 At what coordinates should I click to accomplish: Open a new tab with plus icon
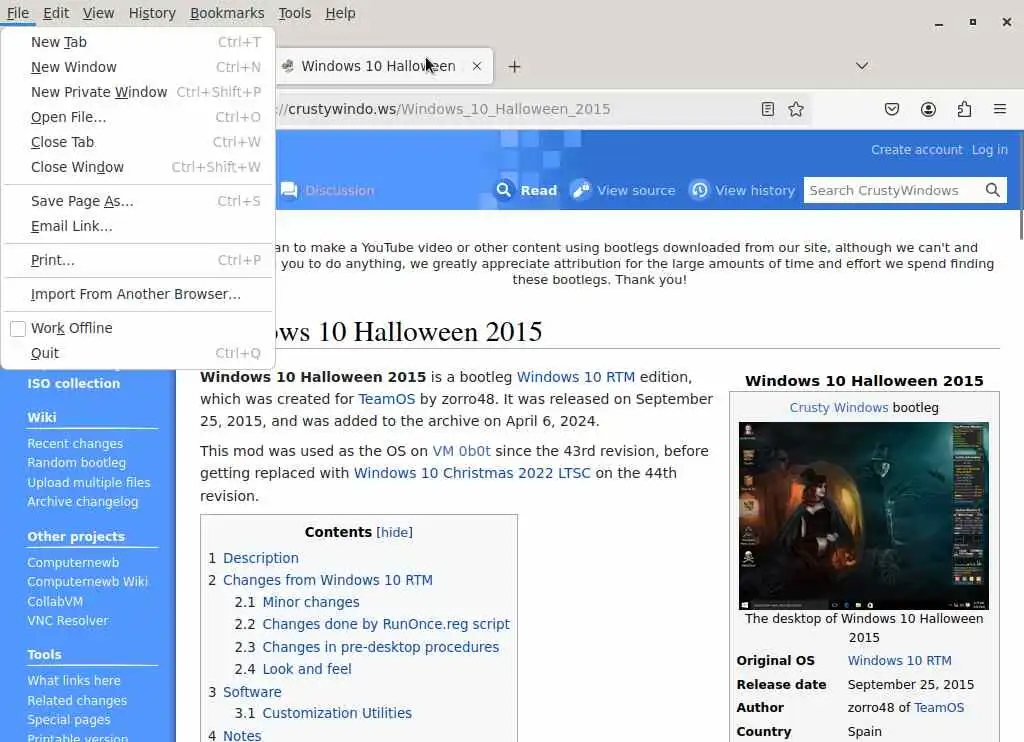pyautogui.click(x=515, y=67)
